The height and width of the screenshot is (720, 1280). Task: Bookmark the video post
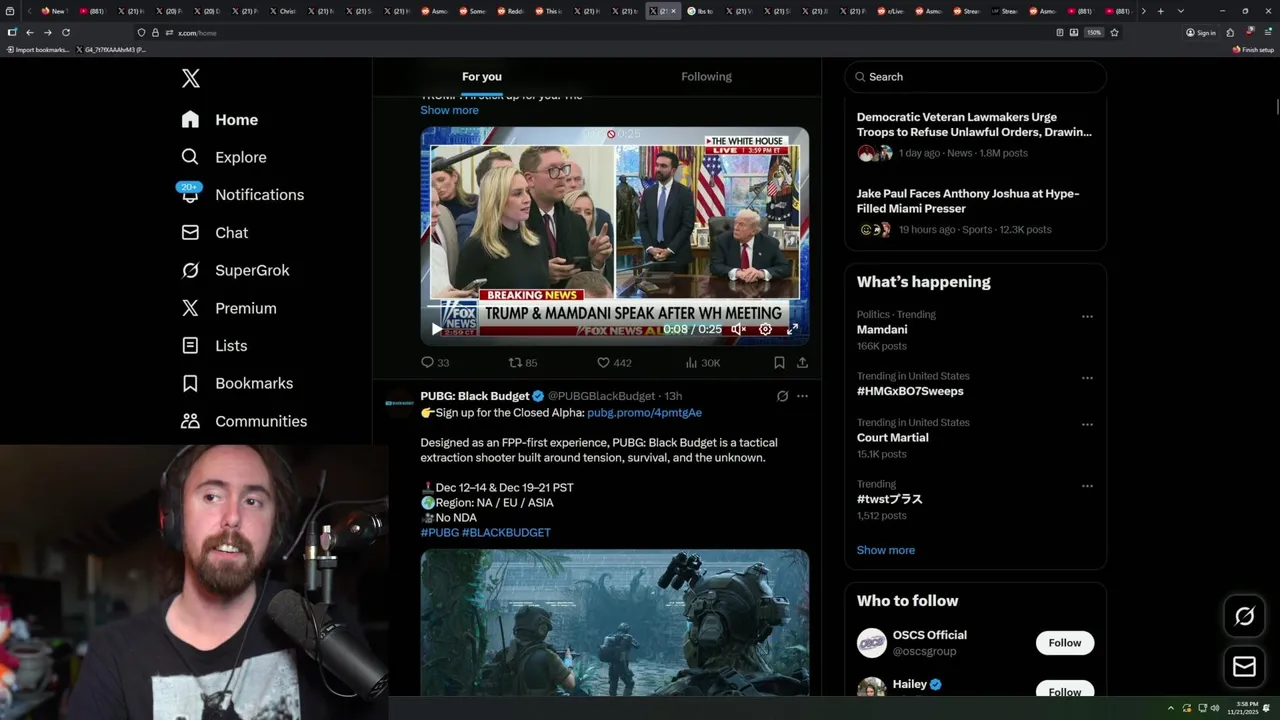779,363
